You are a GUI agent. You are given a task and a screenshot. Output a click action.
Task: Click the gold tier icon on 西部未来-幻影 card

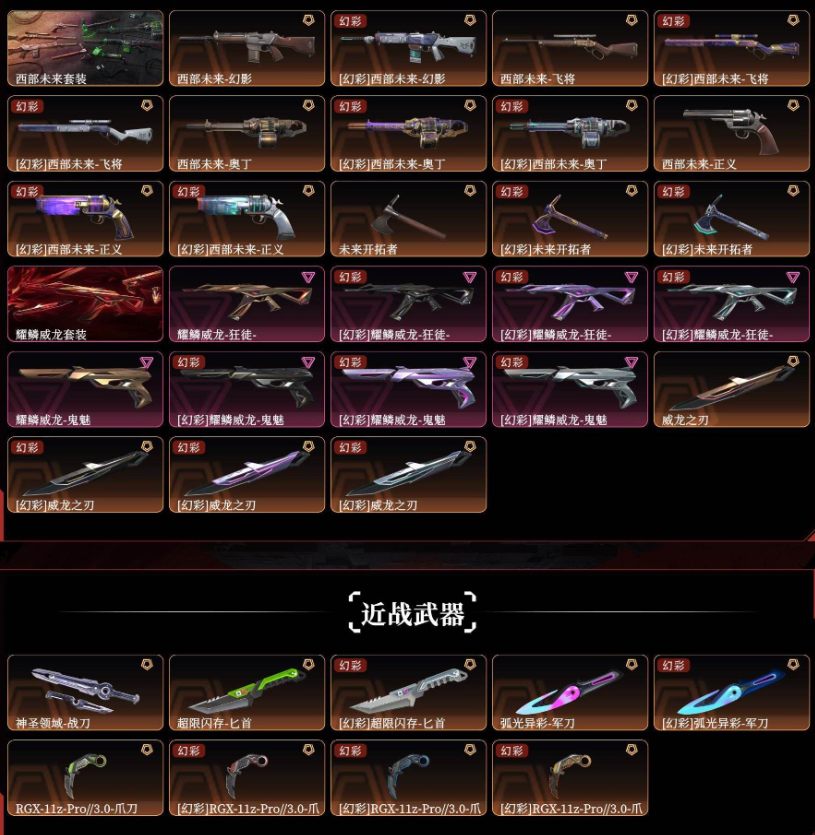(308, 20)
